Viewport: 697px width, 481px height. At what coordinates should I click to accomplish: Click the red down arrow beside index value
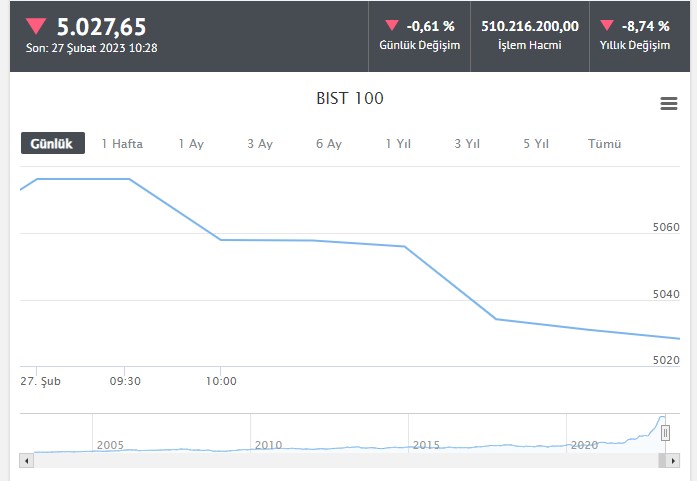(36, 26)
